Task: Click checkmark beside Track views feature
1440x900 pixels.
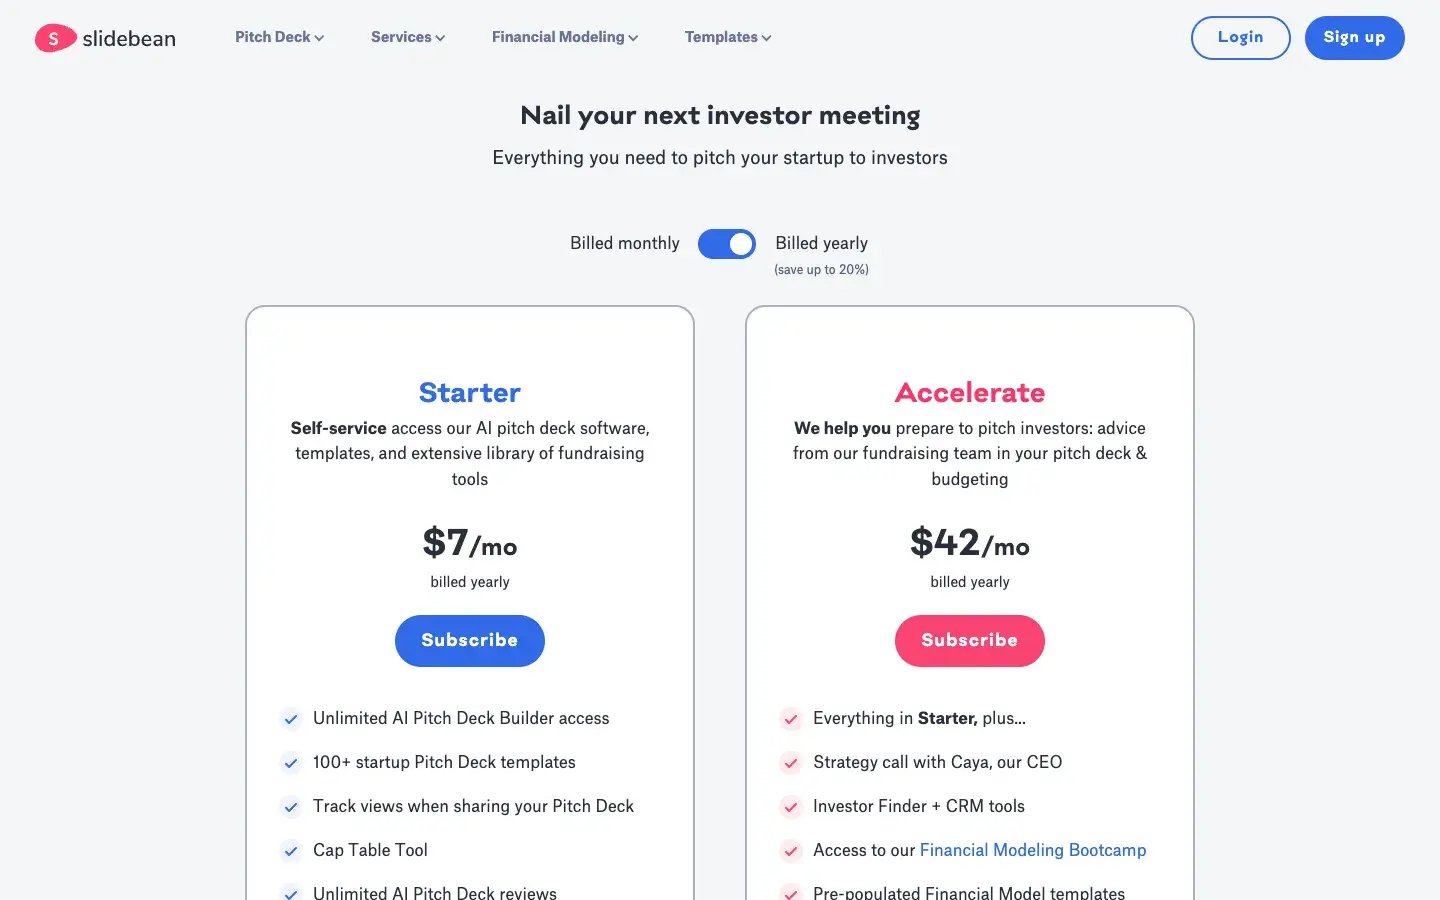Action: (291, 807)
